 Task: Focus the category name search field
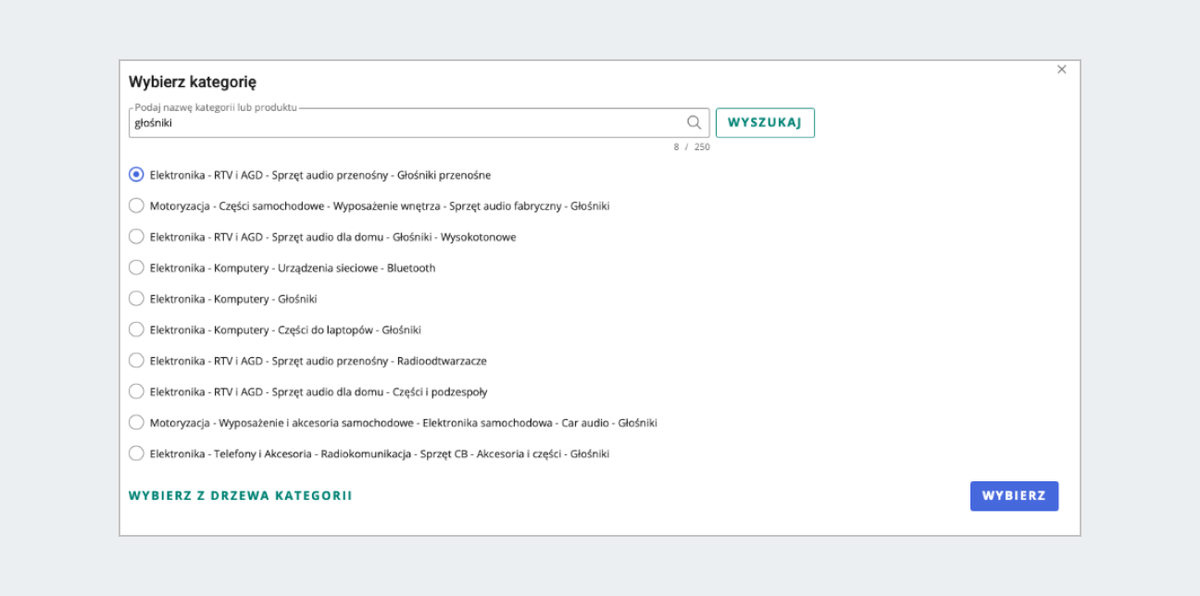coord(400,123)
